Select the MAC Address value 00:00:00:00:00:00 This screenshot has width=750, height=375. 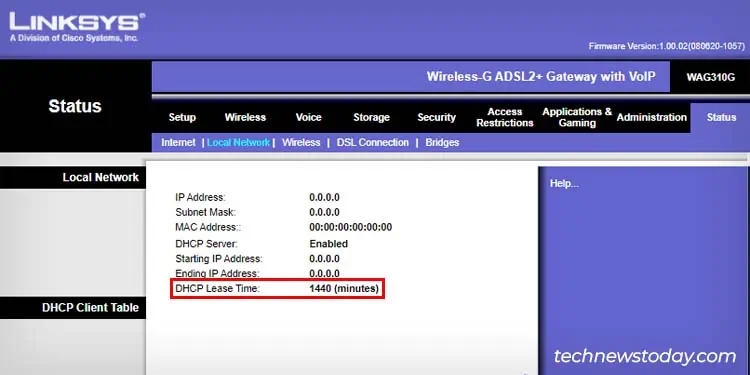(x=351, y=227)
